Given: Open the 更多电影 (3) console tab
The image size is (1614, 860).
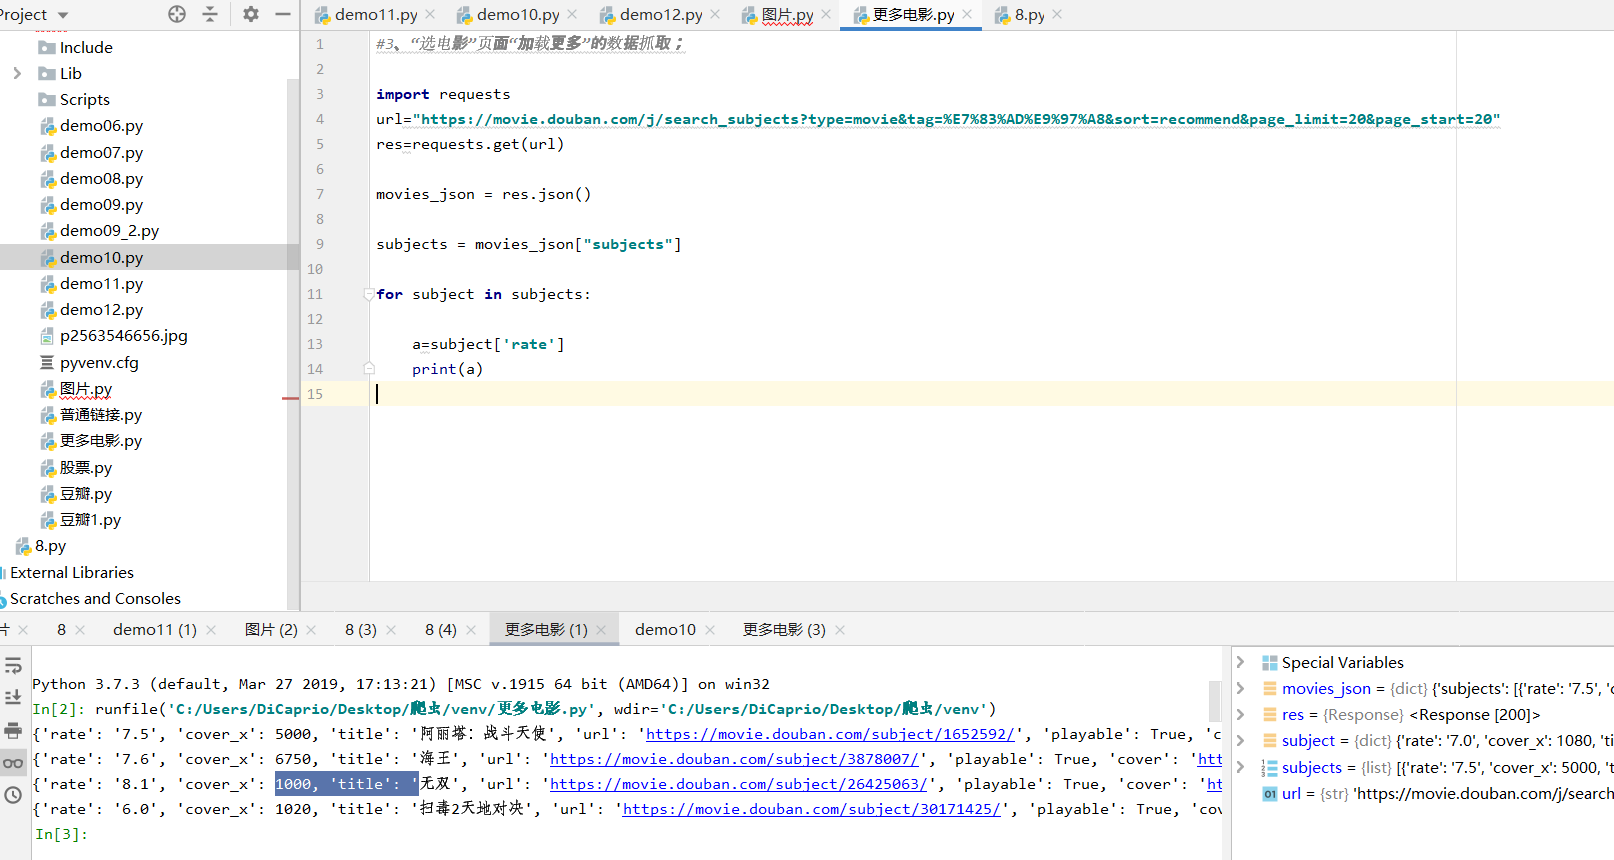Looking at the screenshot, I should (784, 630).
